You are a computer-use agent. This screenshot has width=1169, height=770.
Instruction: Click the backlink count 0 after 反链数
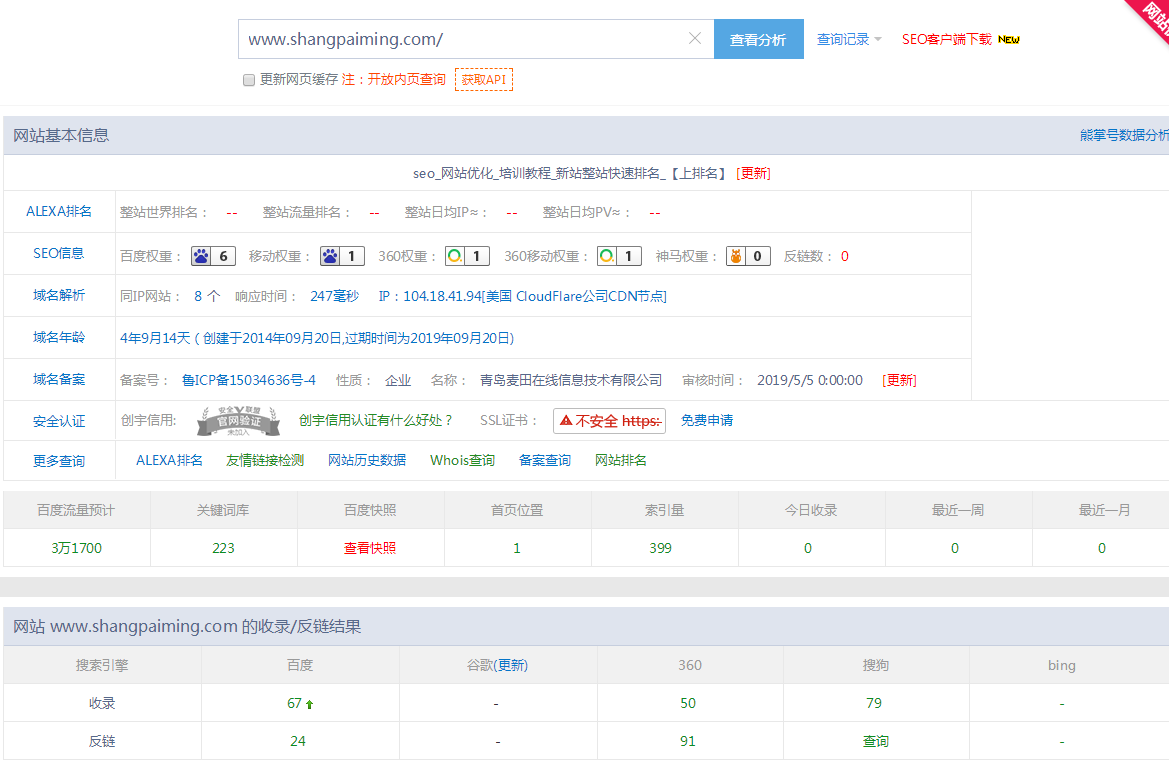click(x=845, y=256)
